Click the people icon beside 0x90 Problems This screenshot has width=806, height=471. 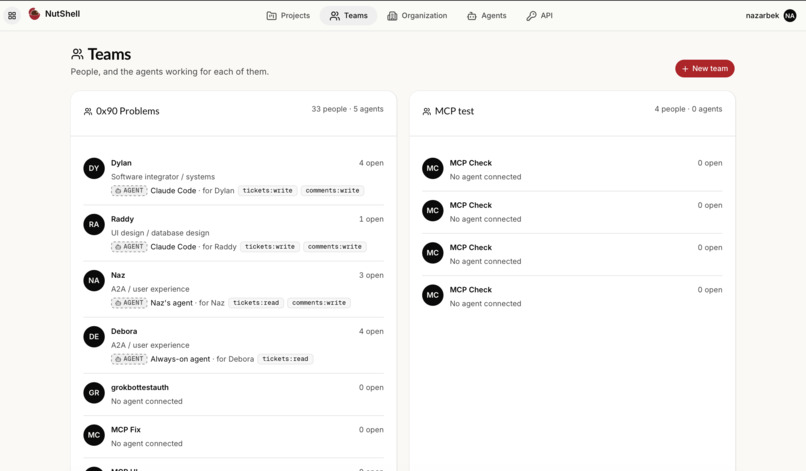pyautogui.click(x=88, y=111)
